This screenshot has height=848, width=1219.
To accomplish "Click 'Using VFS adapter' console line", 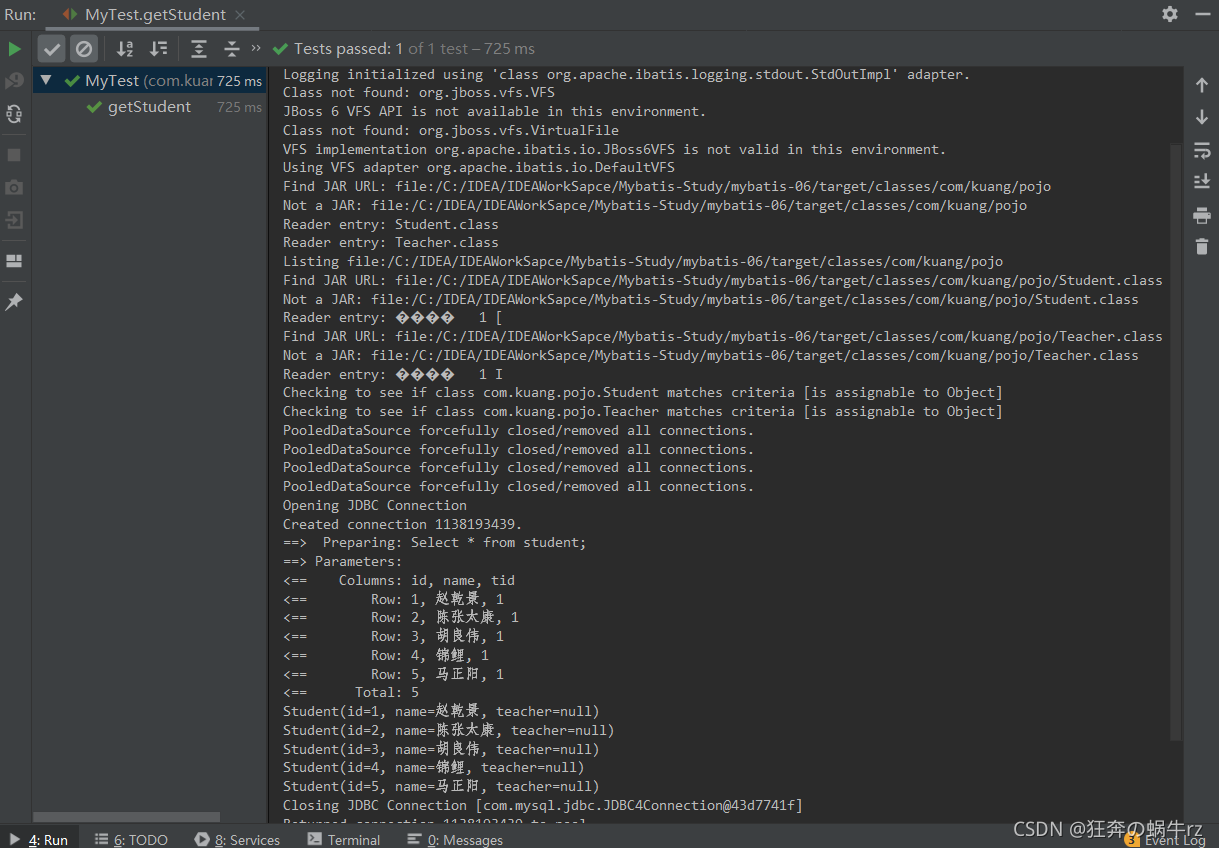I will pyautogui.click(x=479, y=168).
